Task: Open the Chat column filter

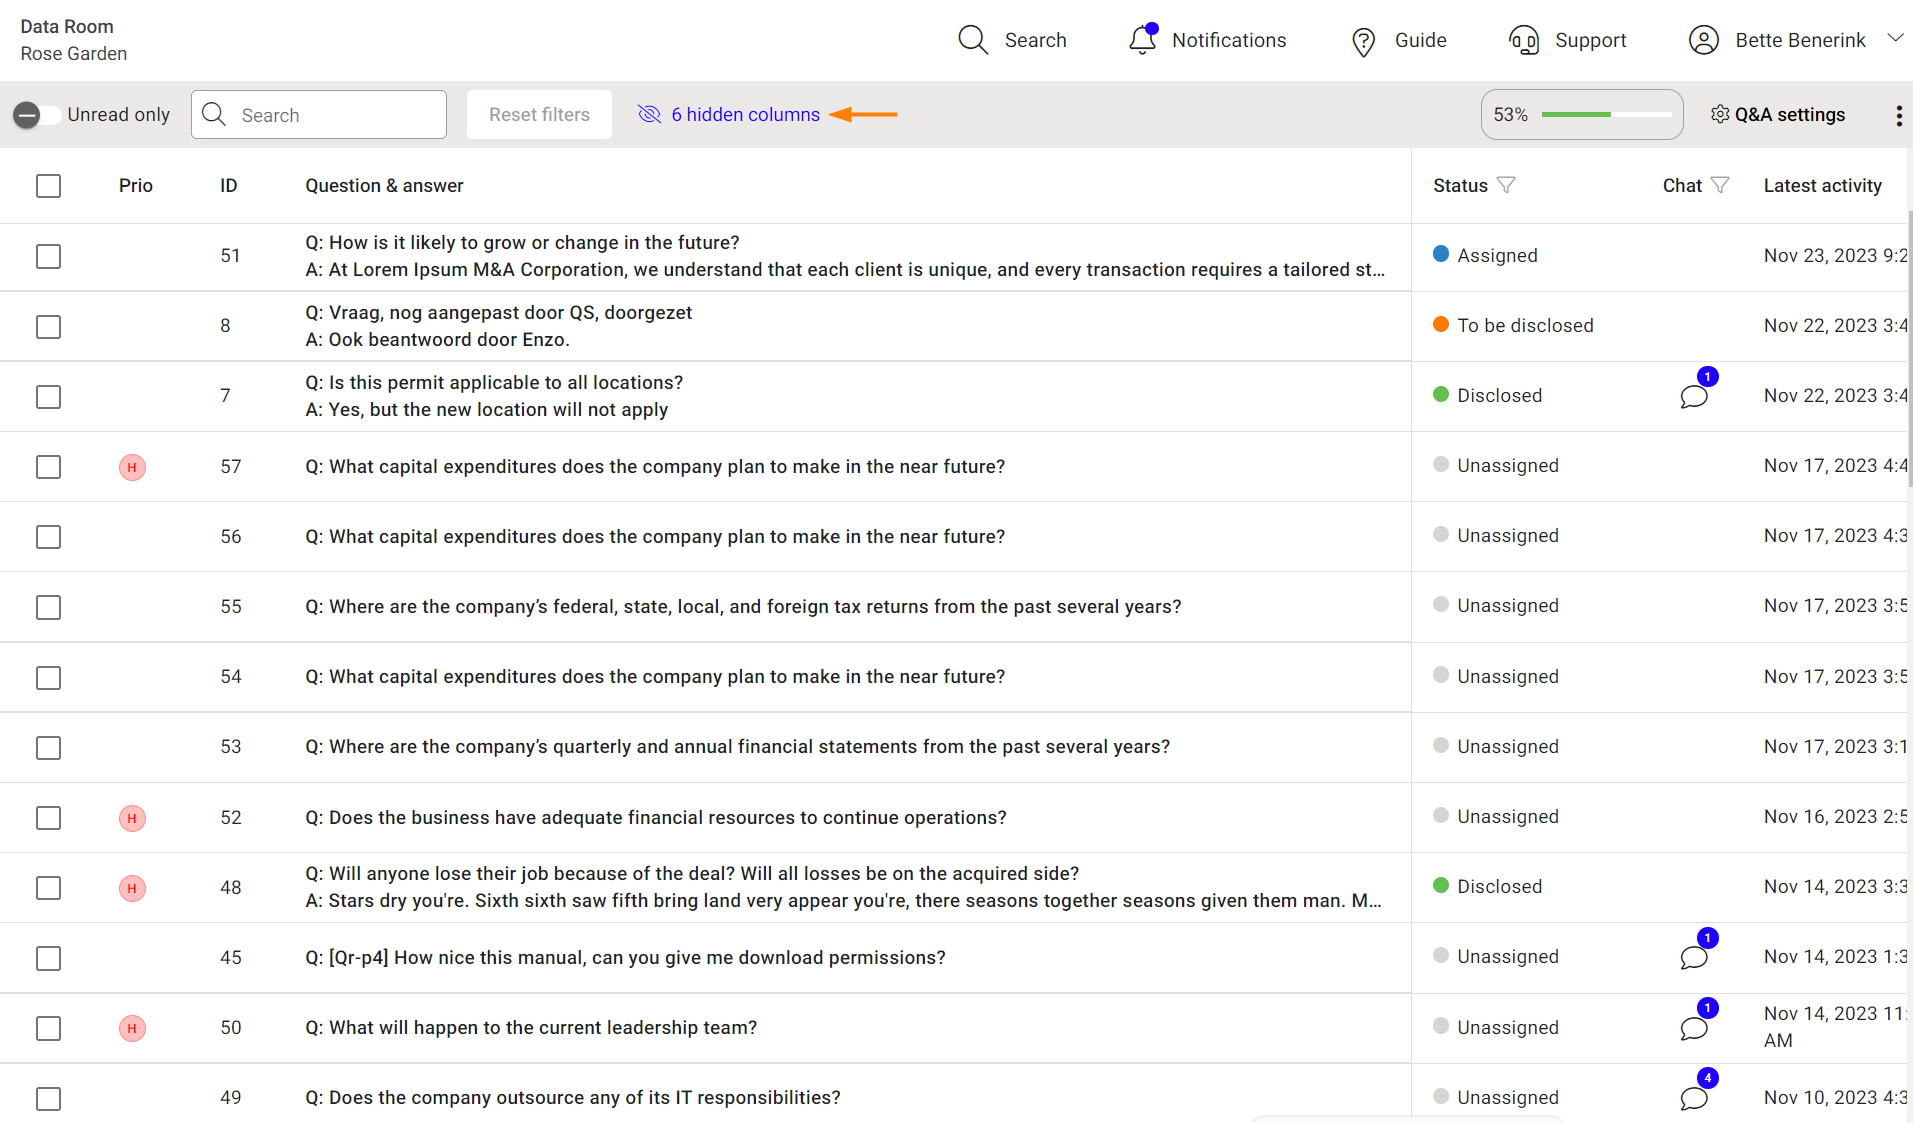Action: point(1720,185)
